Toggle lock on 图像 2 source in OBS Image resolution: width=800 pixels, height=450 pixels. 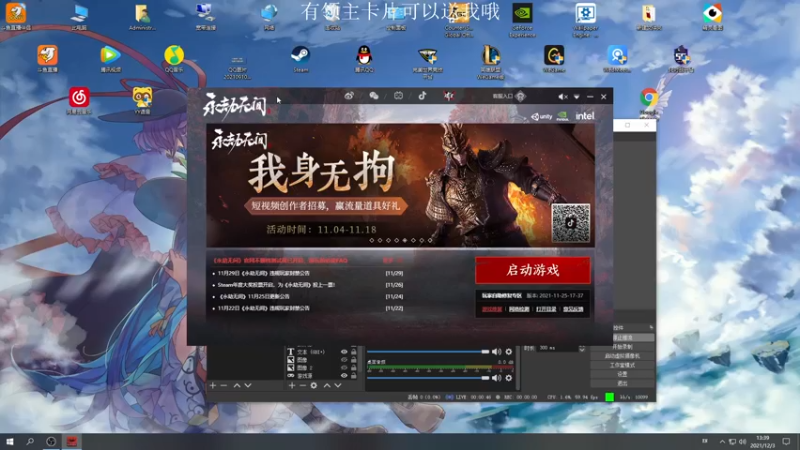tap(354, 367)
